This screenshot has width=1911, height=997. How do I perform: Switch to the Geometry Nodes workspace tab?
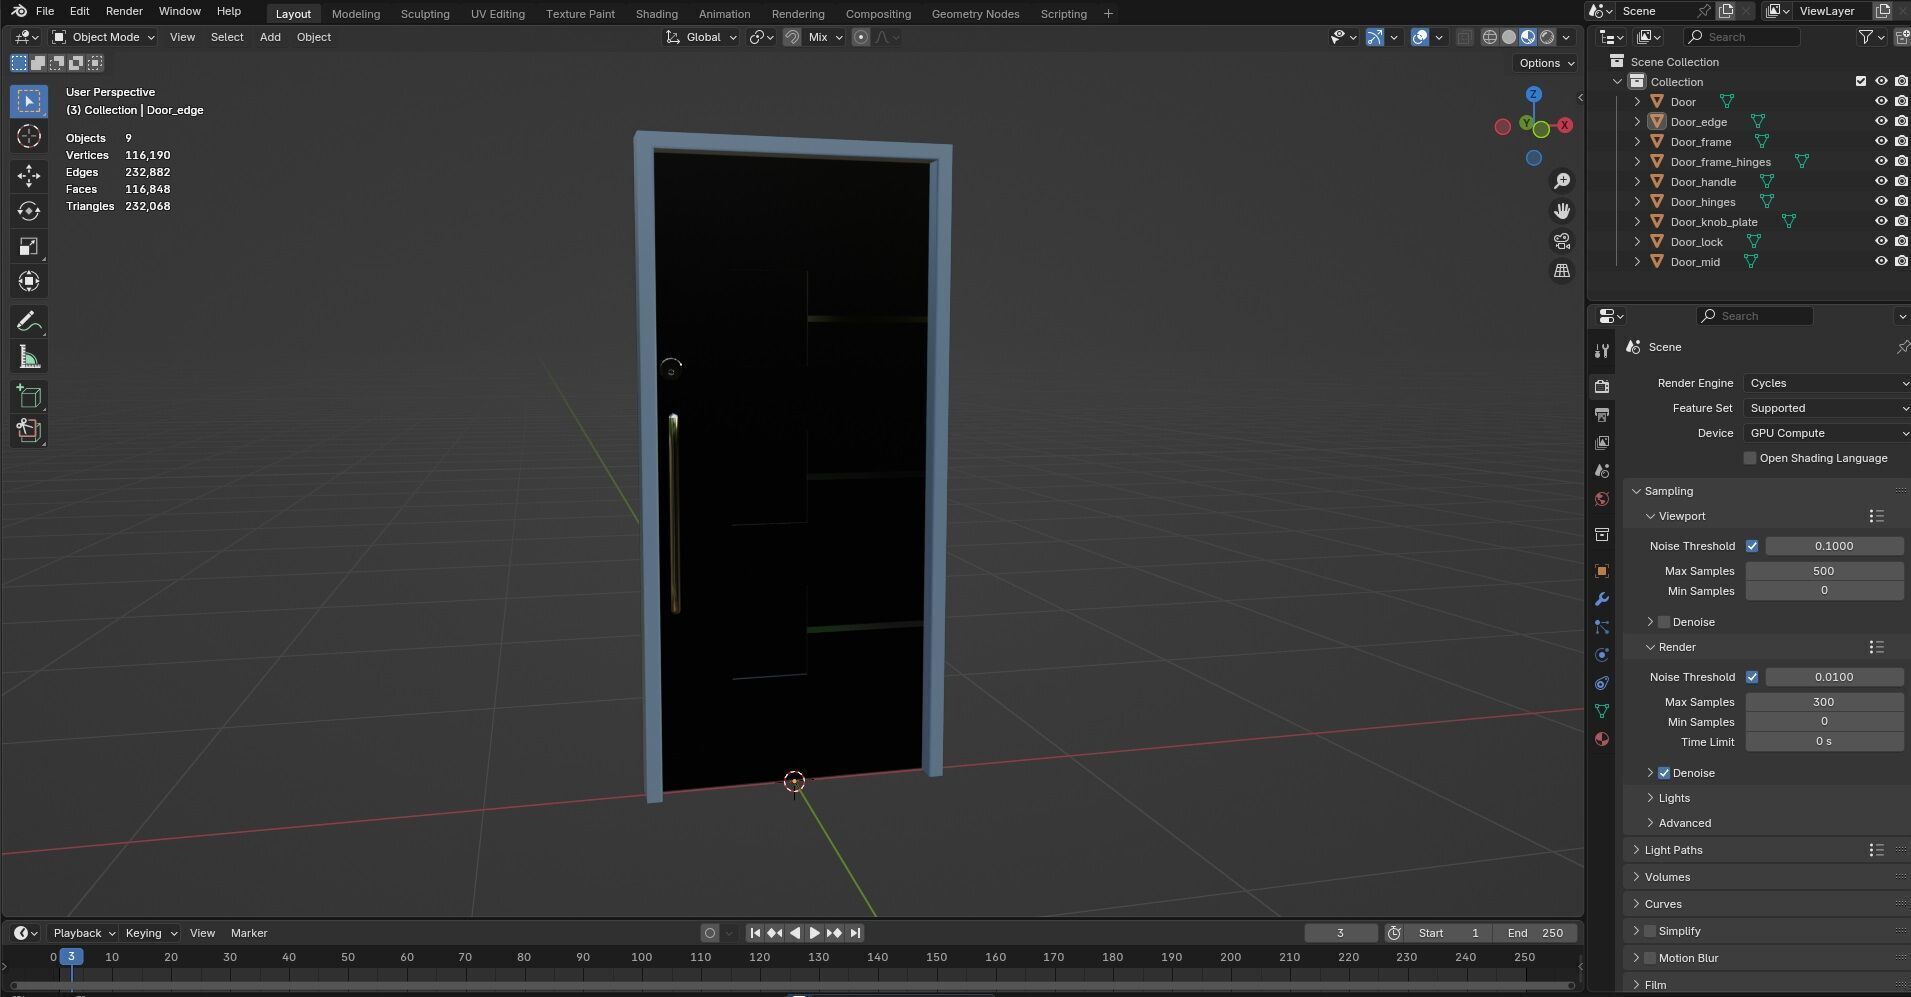pos(975,14)
